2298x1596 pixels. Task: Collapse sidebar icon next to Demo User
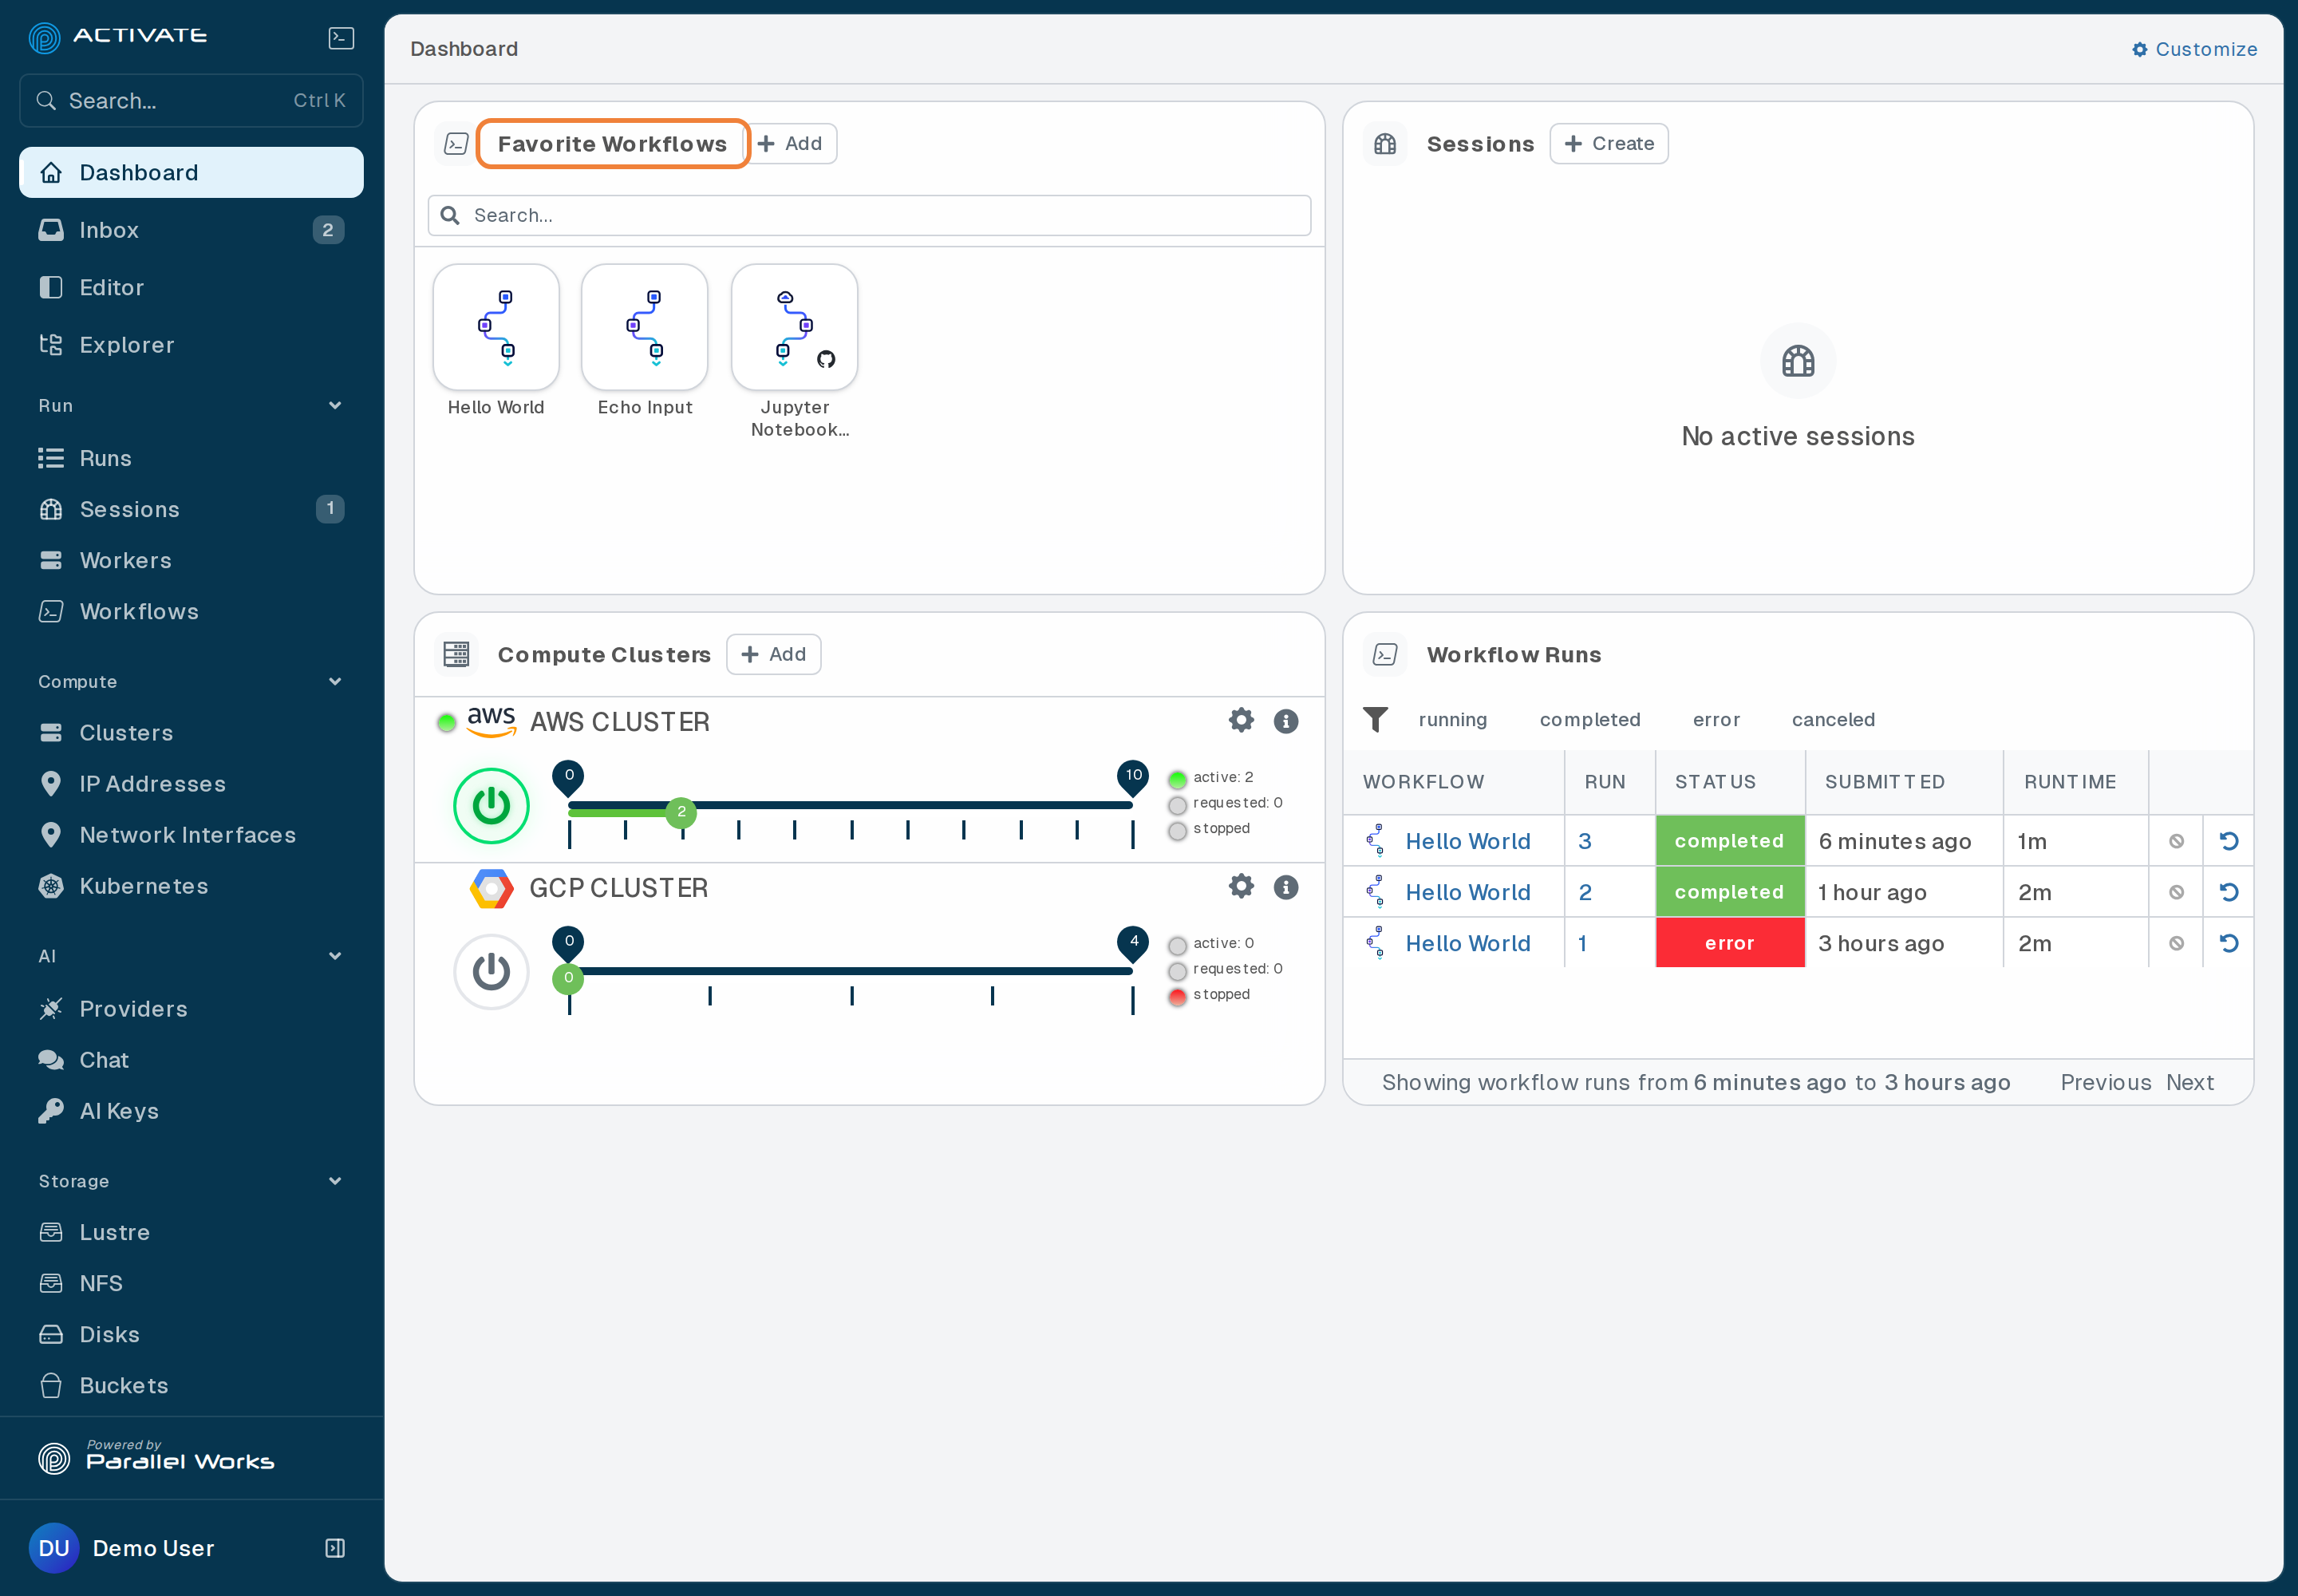pyautogui.click(x=335, y=1548)
